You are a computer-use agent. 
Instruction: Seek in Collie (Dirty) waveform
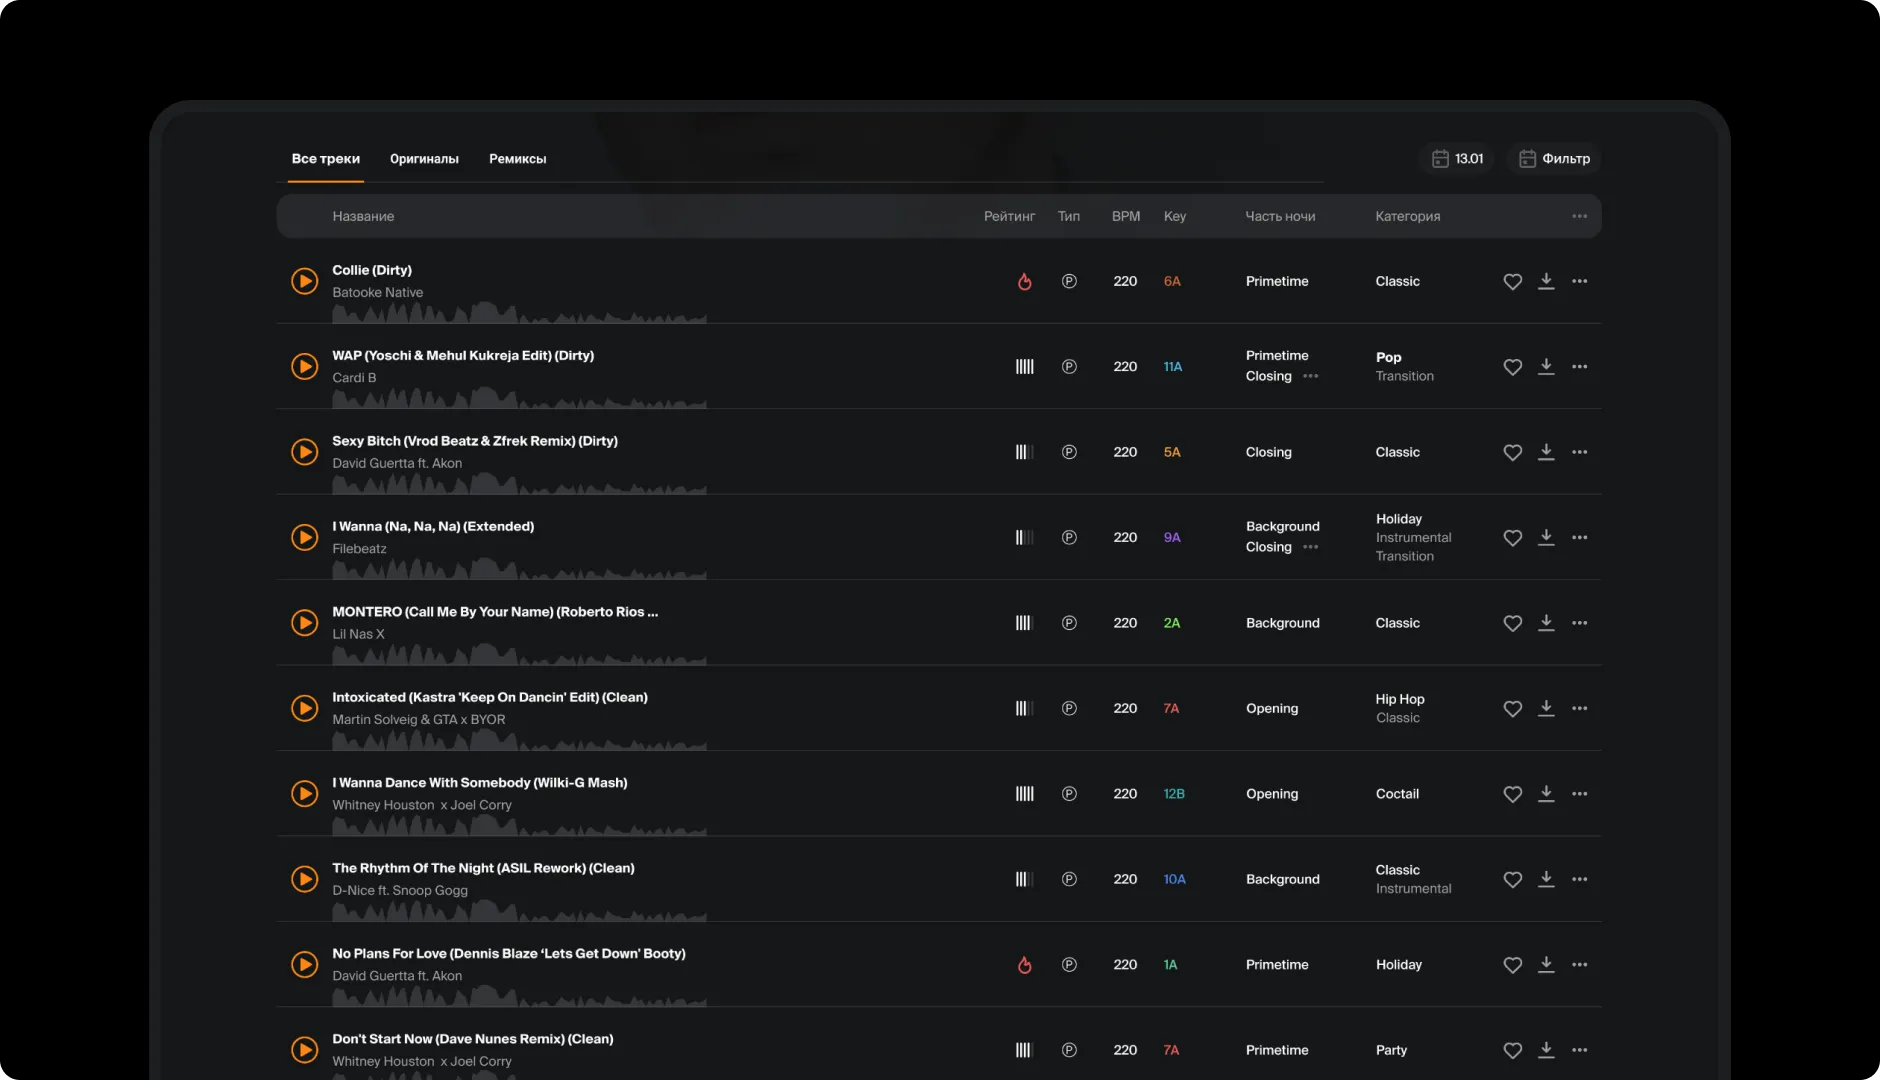519,312
